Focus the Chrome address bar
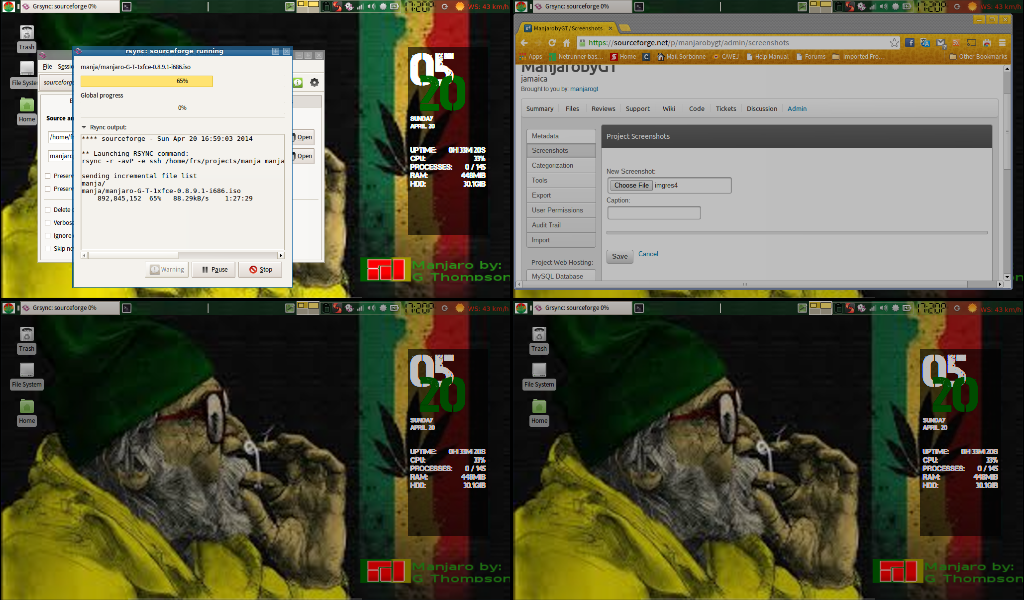The height and width of the screenshot is (600, 1024). (739, 42)
